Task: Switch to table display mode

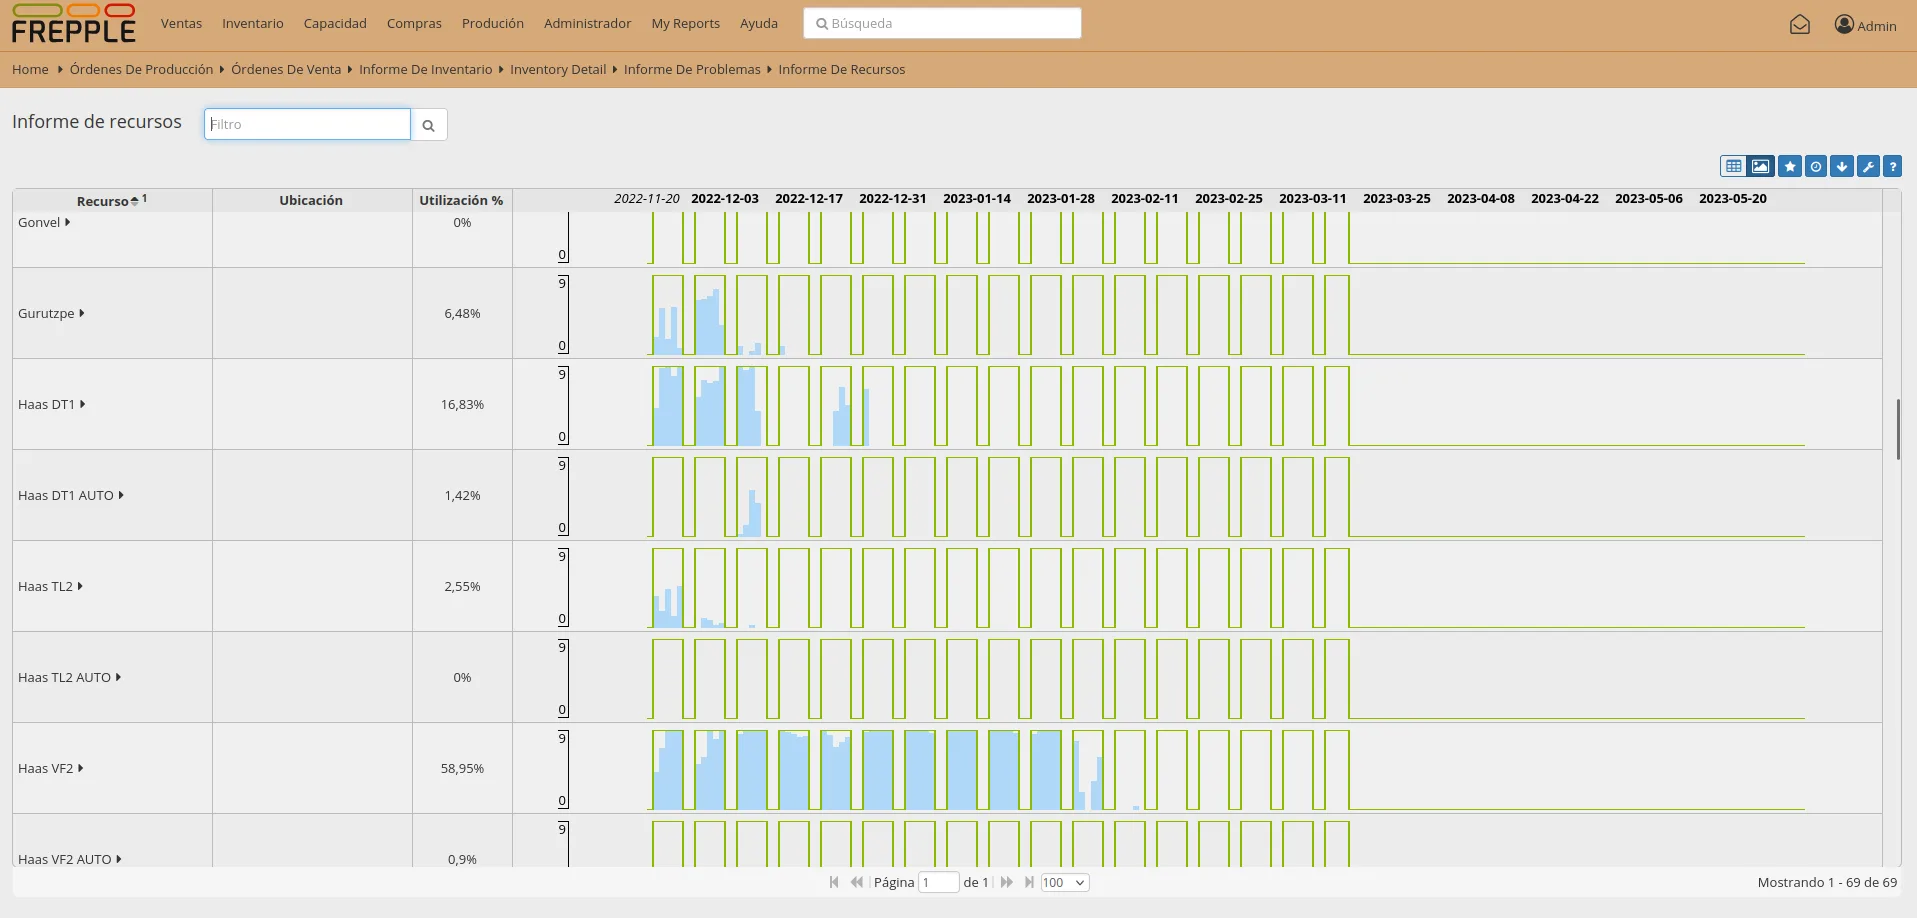Action: click(x=1734, y=166)
